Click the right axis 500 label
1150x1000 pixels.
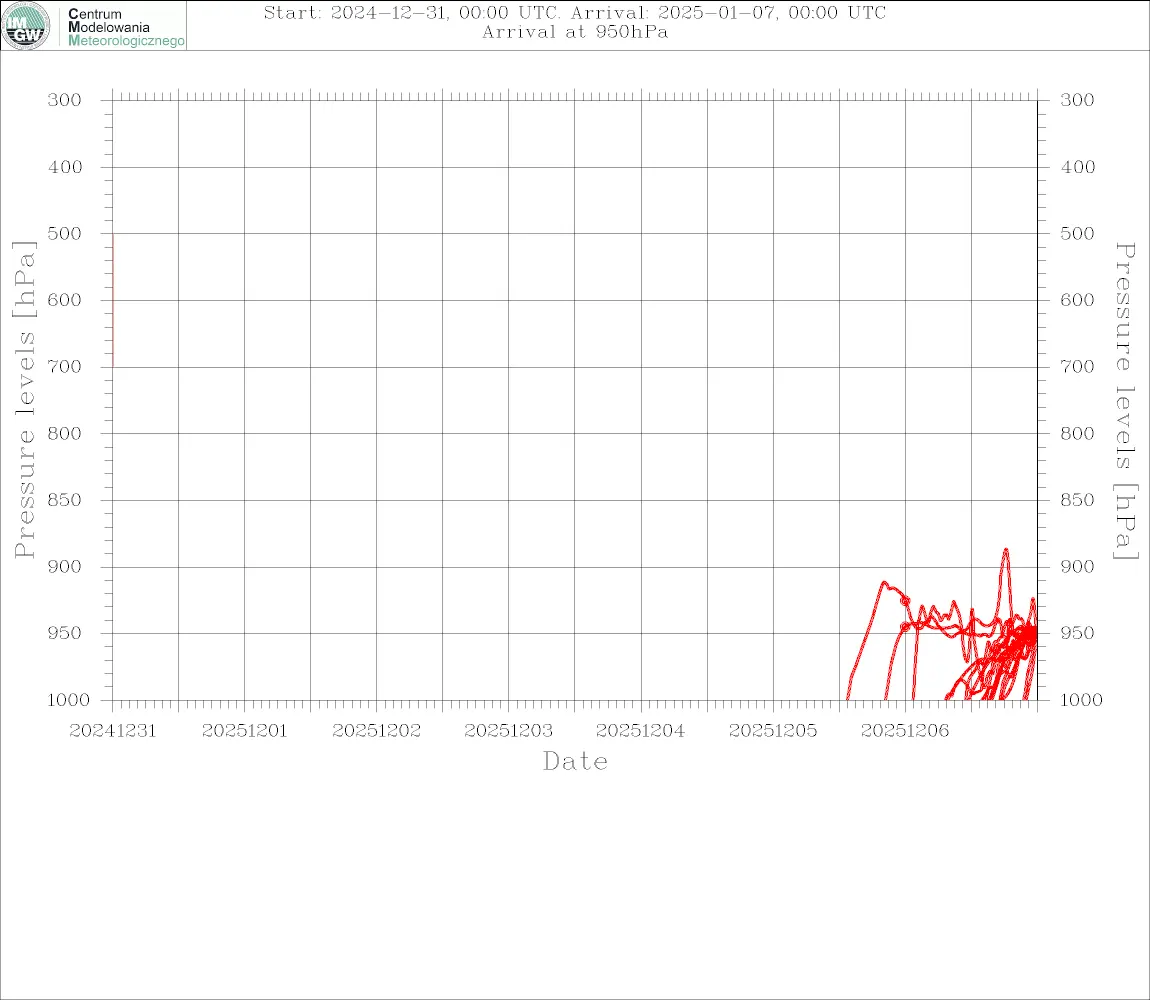1077,233
